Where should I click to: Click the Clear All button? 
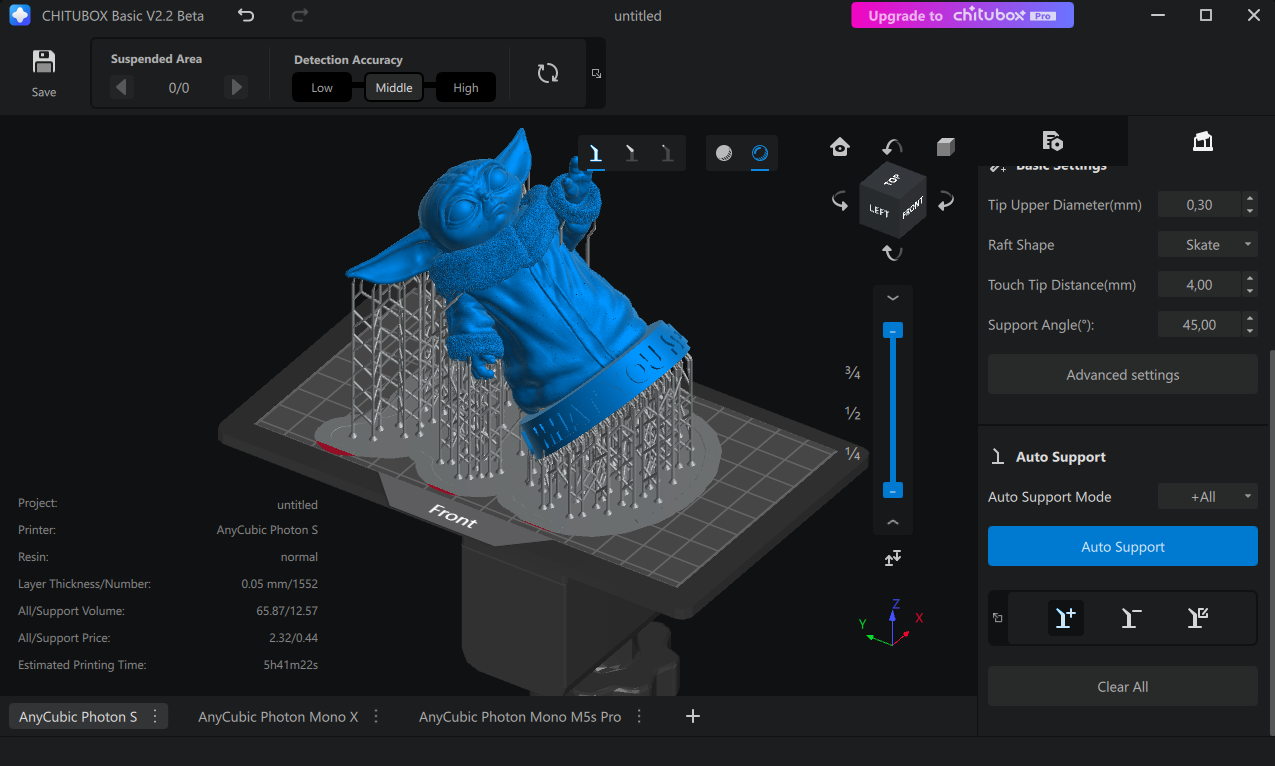(1122, 687)
